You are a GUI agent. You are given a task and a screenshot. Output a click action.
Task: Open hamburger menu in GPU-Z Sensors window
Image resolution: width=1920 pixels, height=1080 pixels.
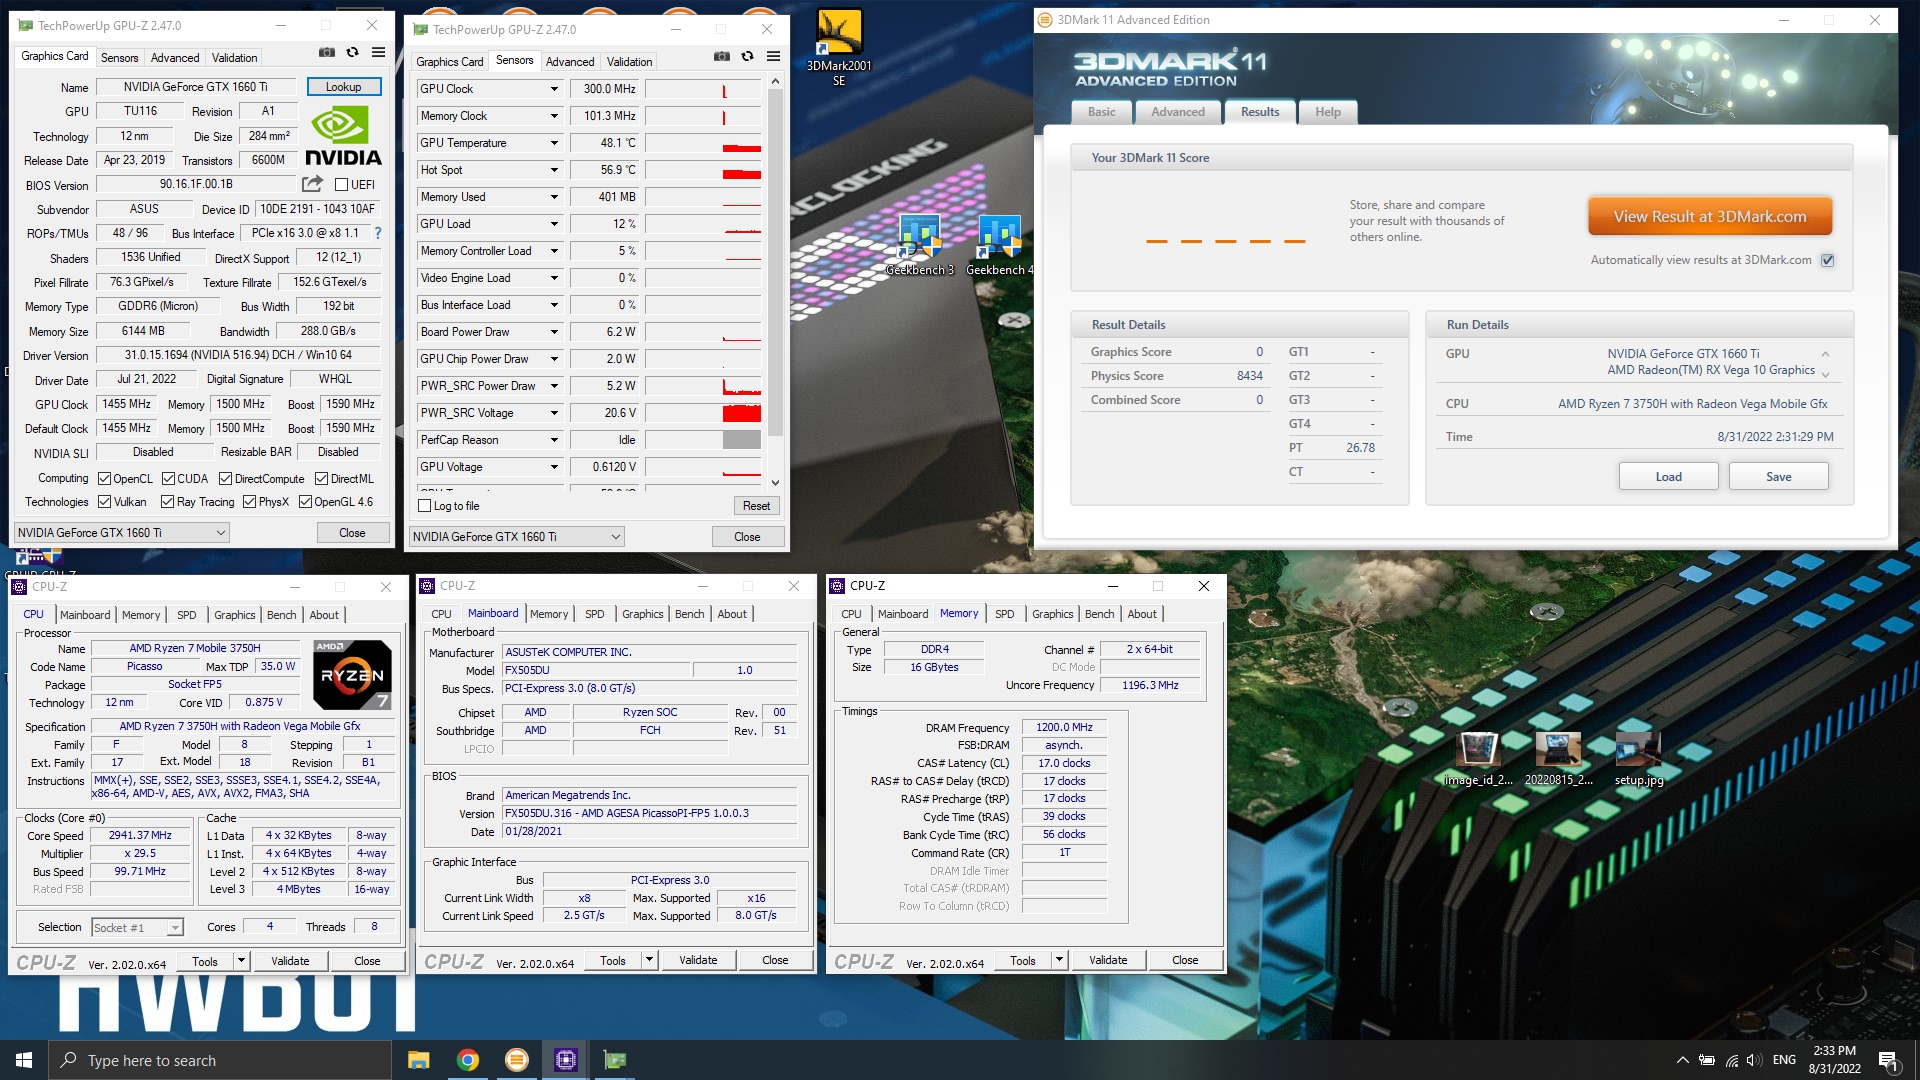pos(773,57)
